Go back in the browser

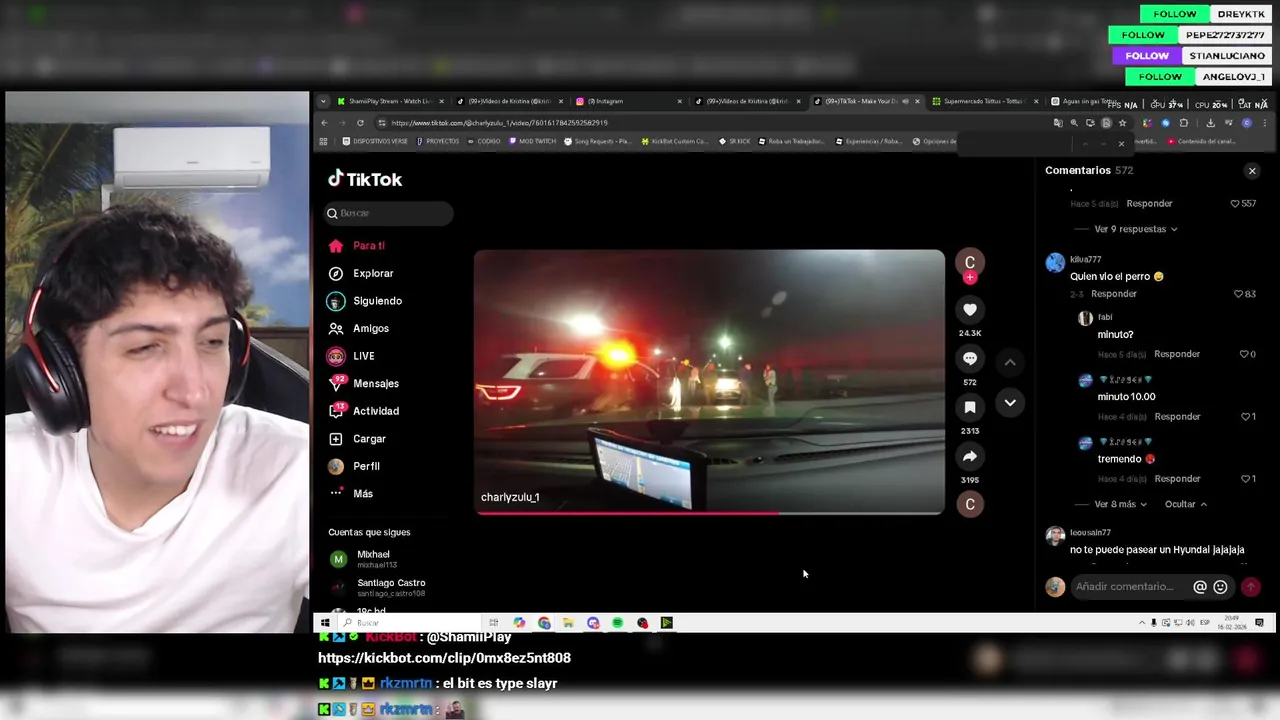[x=324, y=123]
